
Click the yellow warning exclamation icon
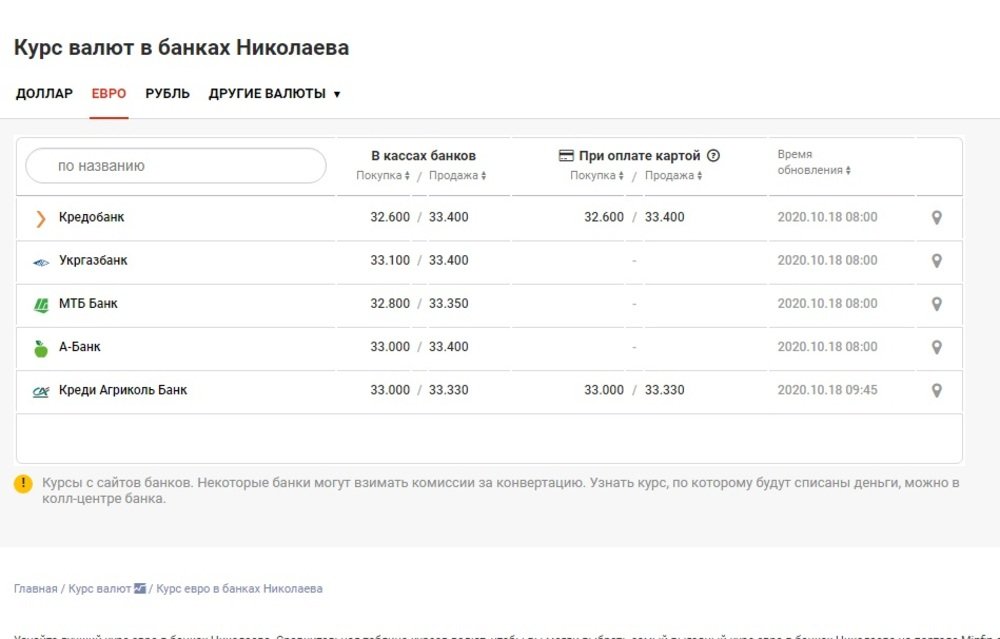pyautogui.click(x=23, y=483)
